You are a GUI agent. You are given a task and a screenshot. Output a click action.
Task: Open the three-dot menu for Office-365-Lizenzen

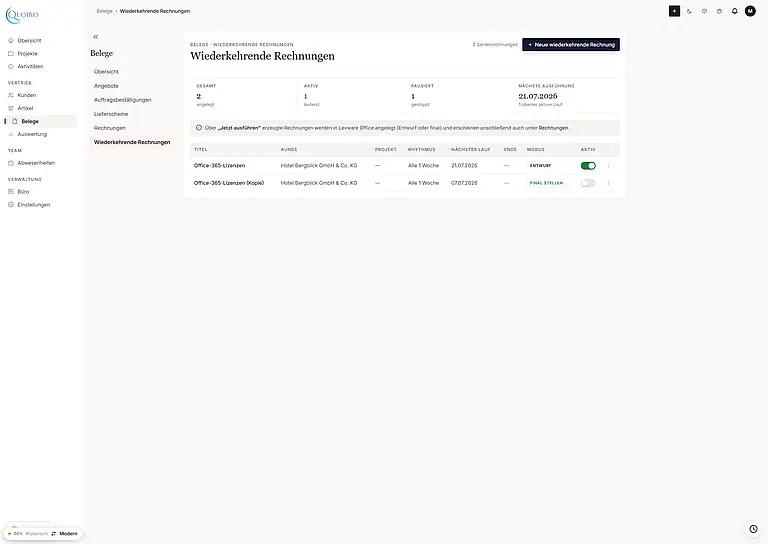click(609, 166)
